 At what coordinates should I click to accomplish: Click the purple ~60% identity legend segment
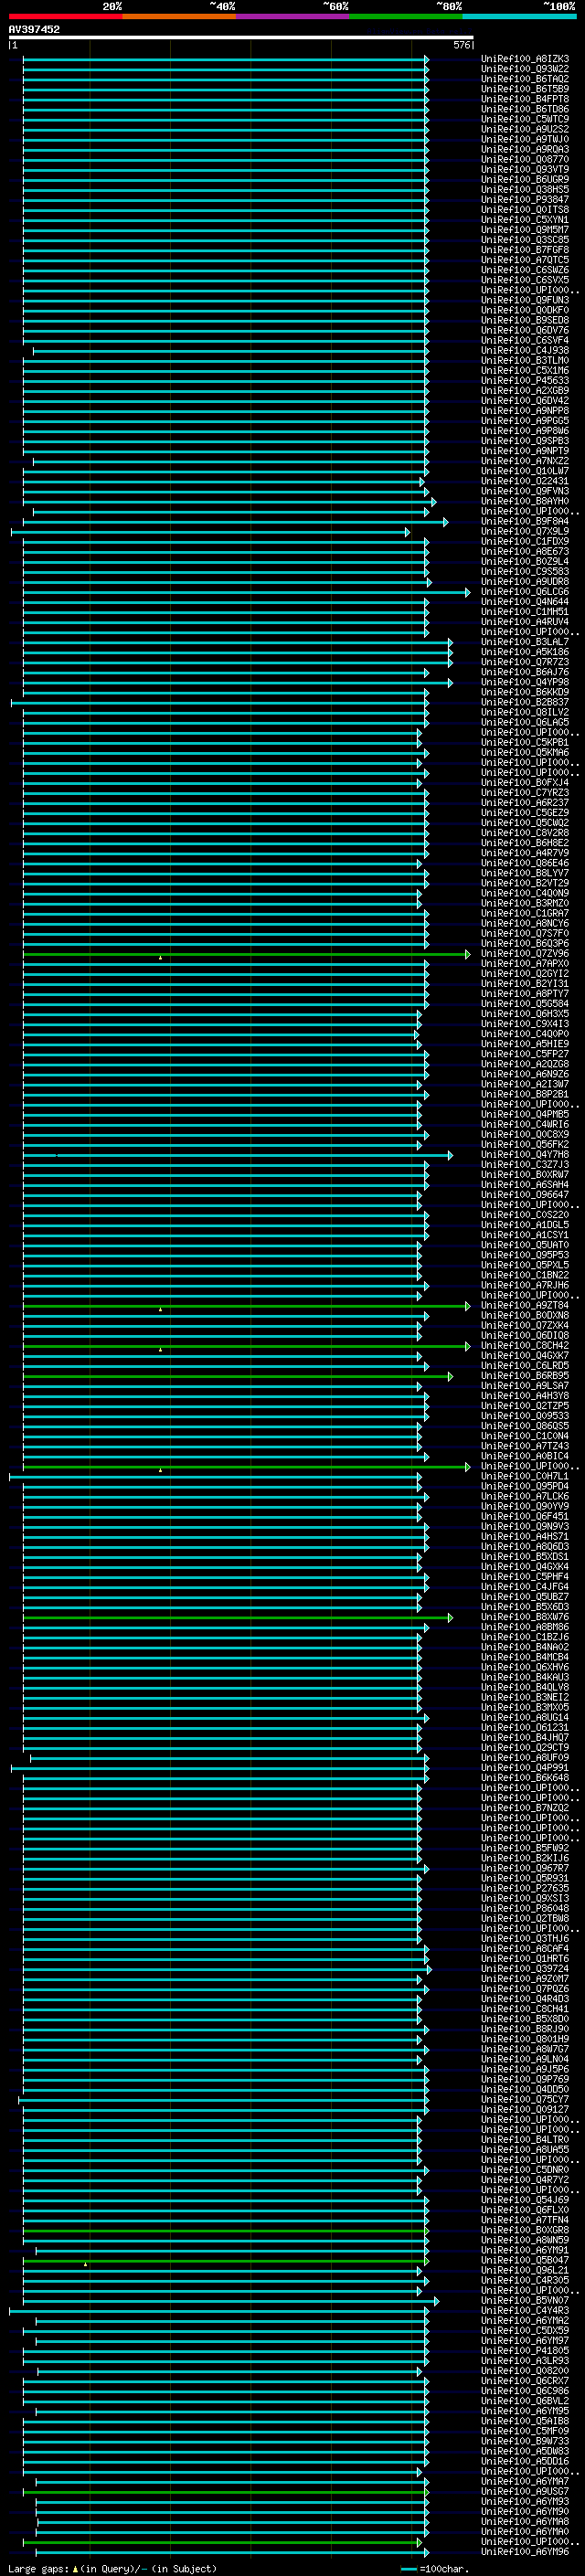pyautogui.click(x=293, y=16)
